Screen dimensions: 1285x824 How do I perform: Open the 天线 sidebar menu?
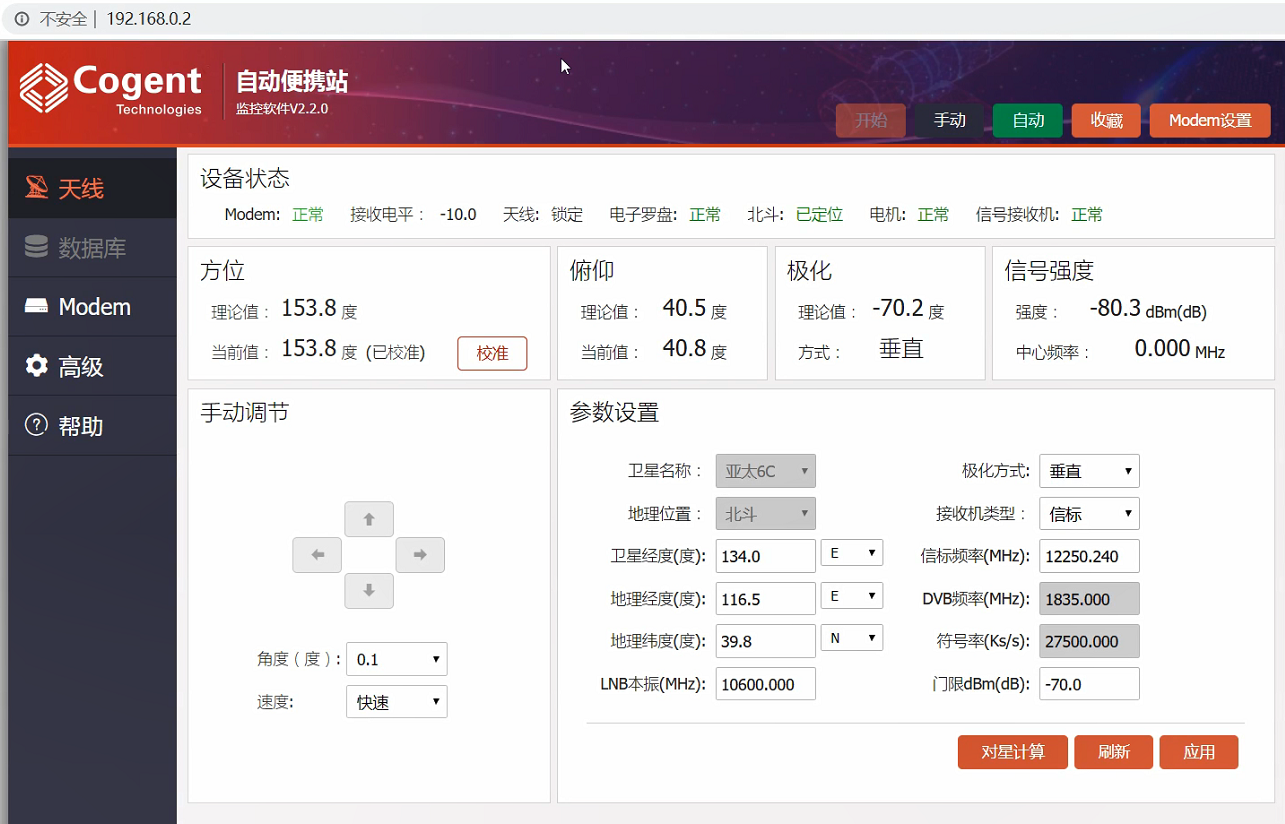[x=92, y=188]
